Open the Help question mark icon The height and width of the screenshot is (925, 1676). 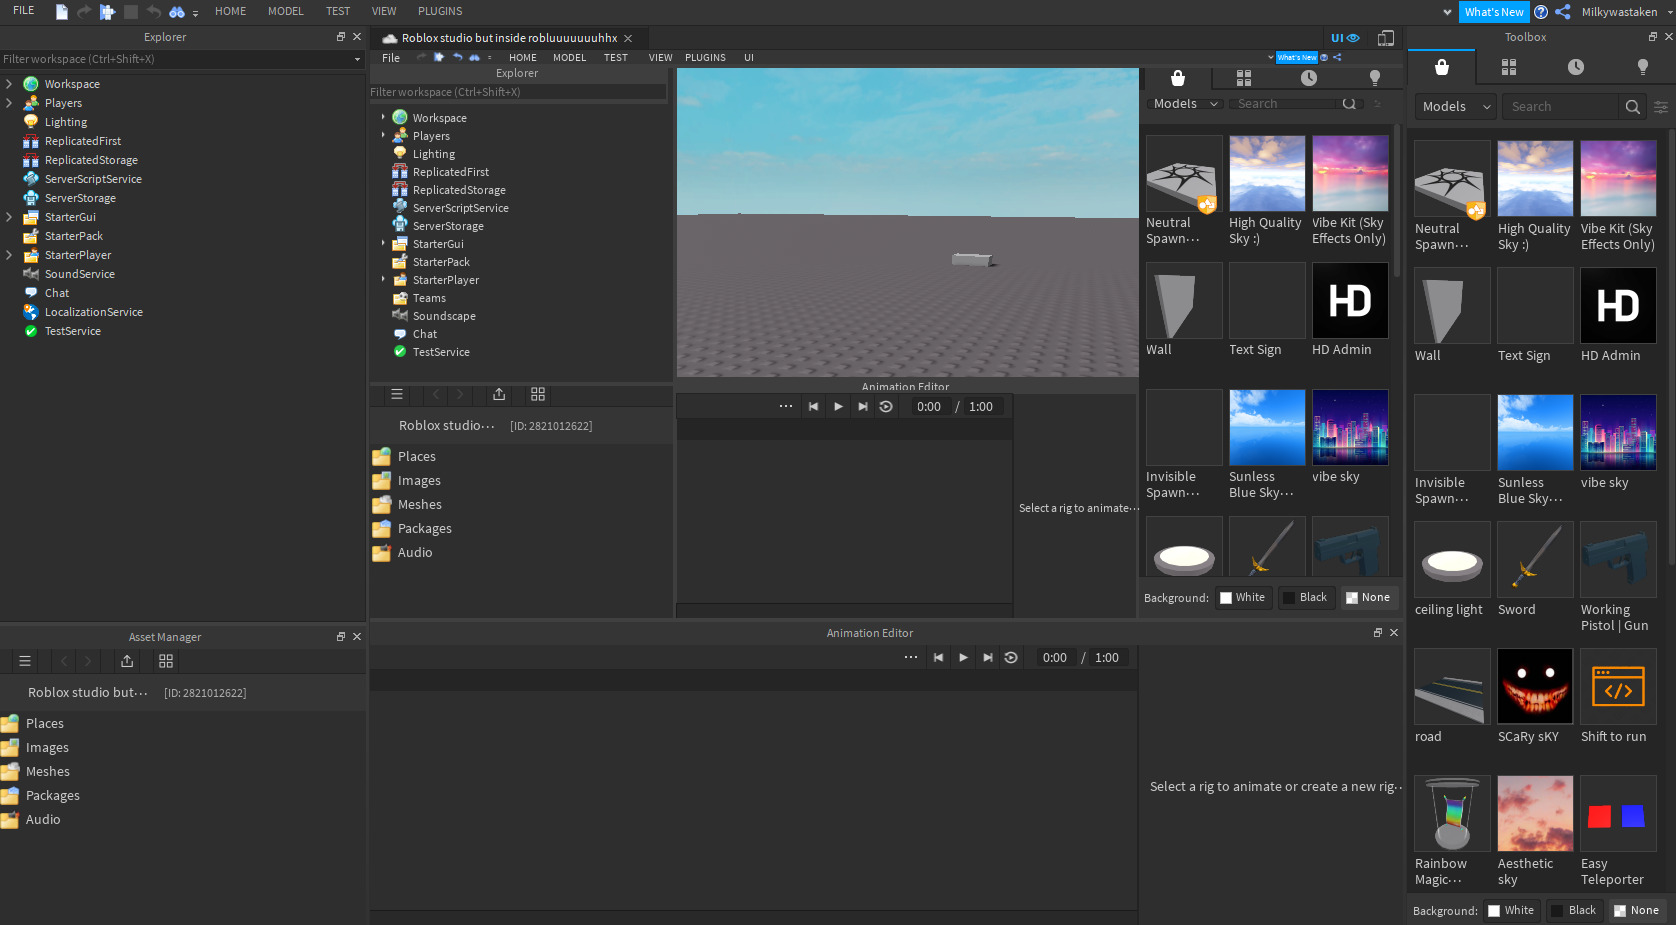point(1541,12)
